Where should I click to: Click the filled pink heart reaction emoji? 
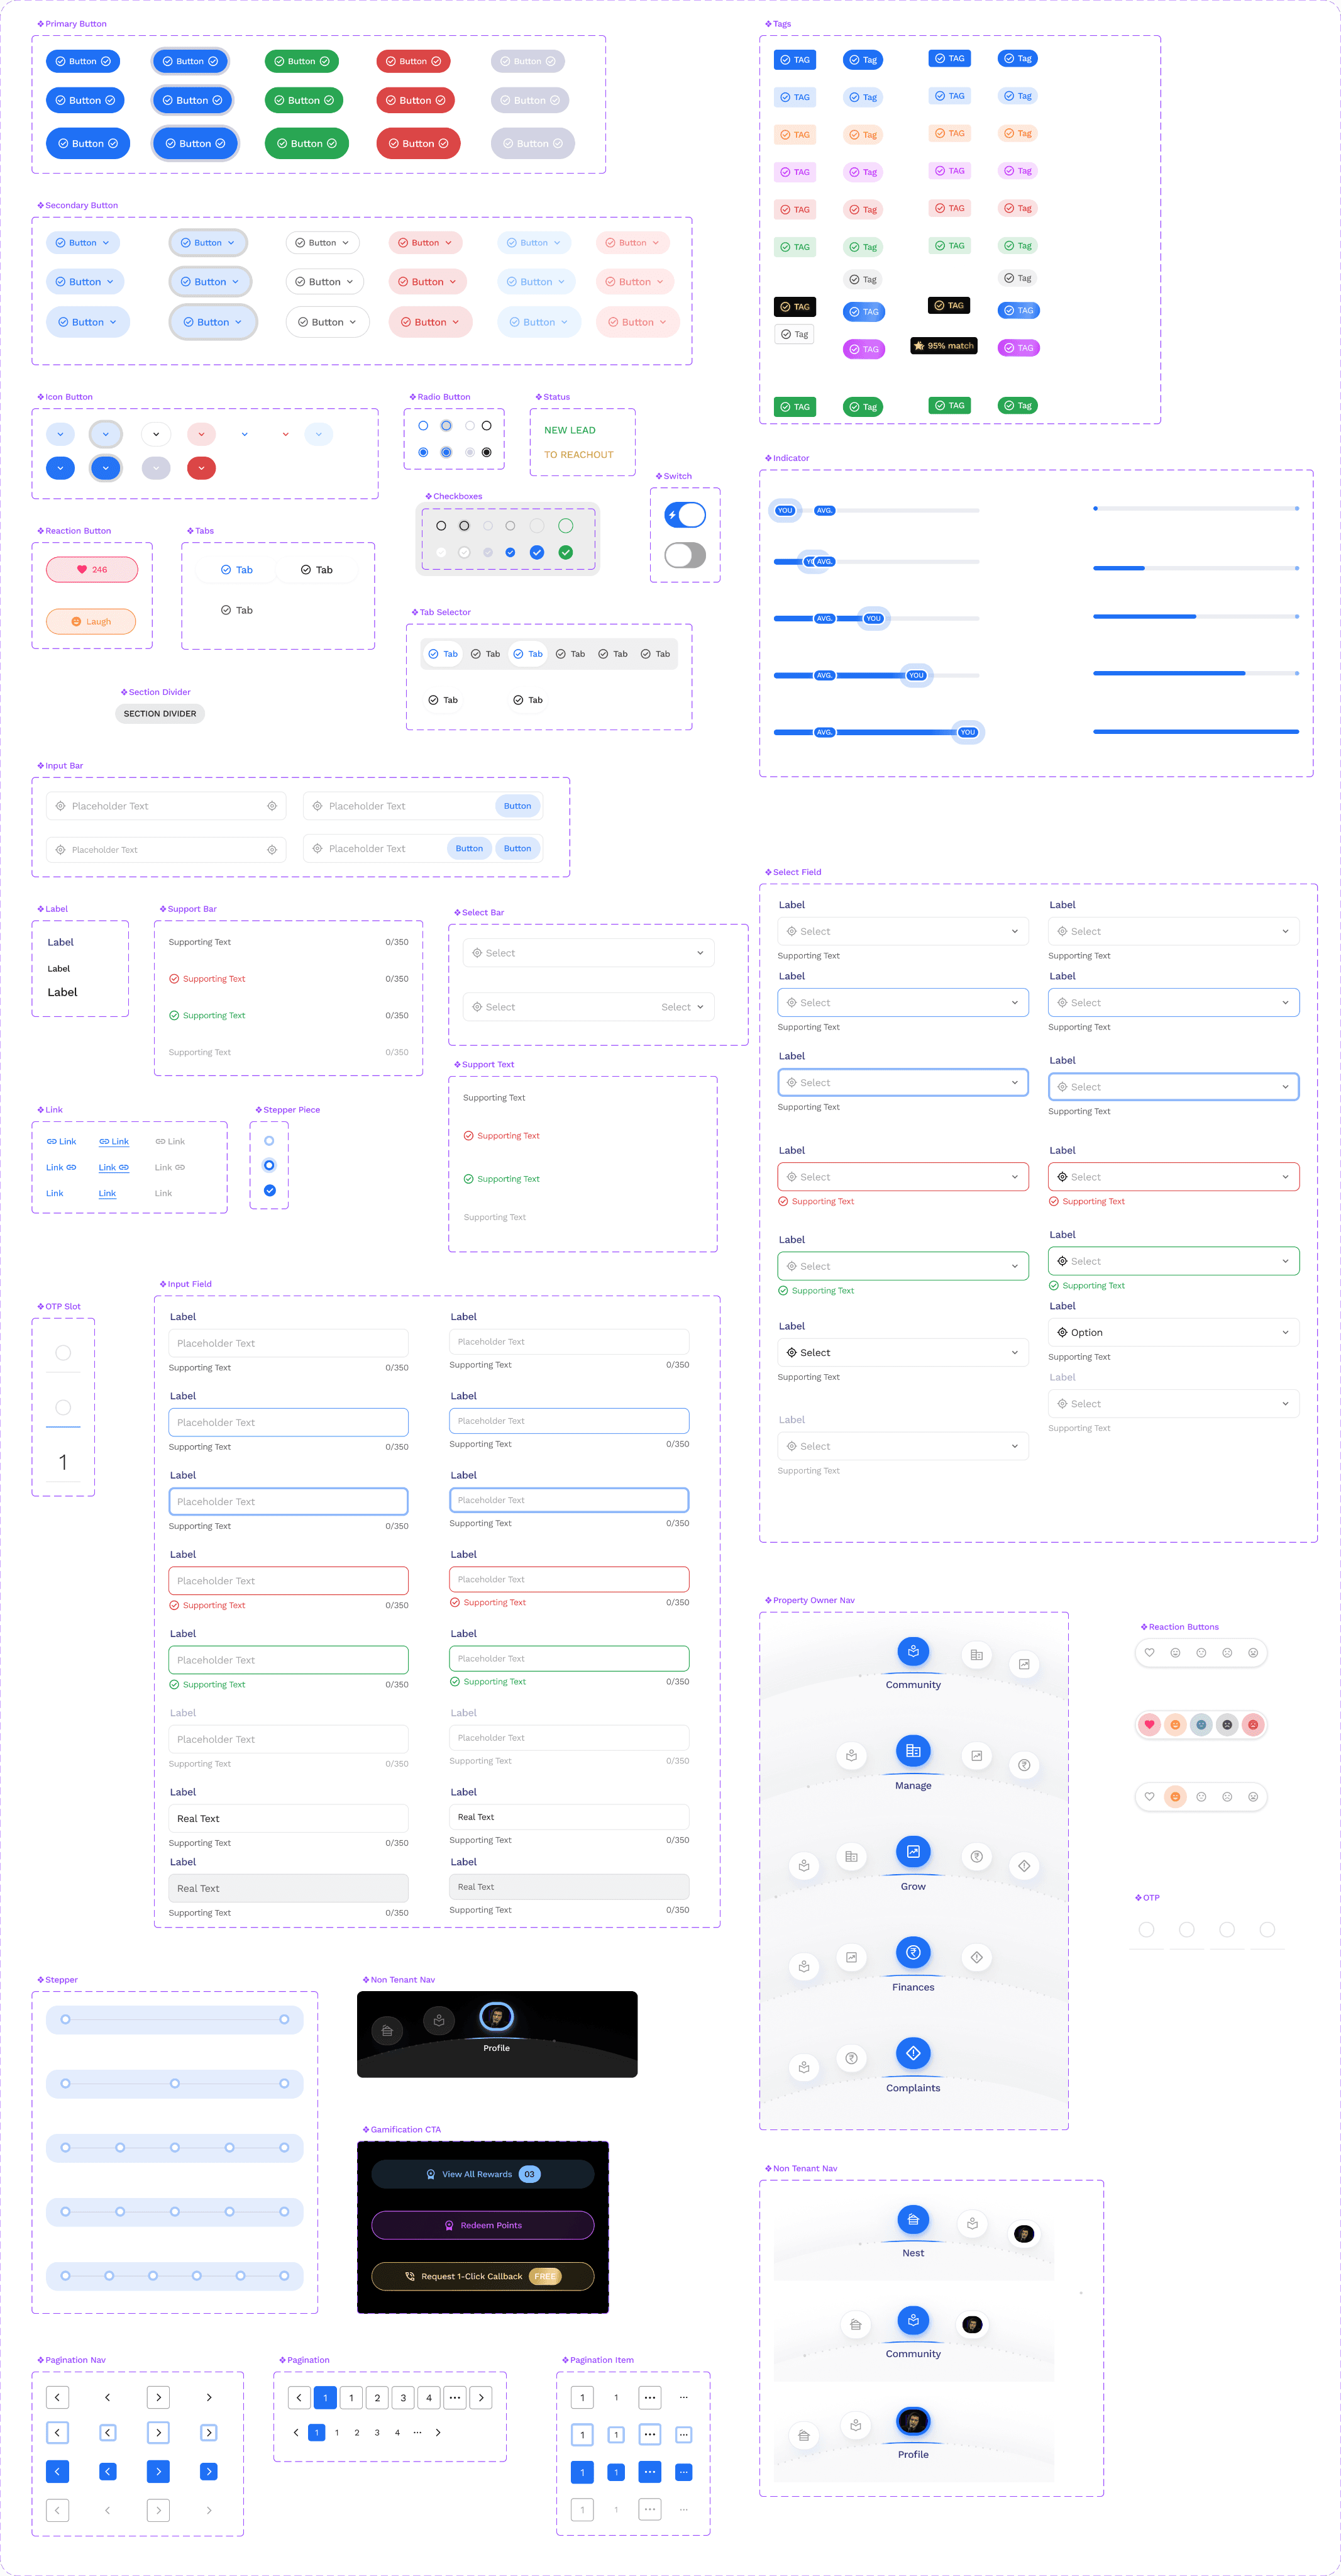coord(1149,1724)
